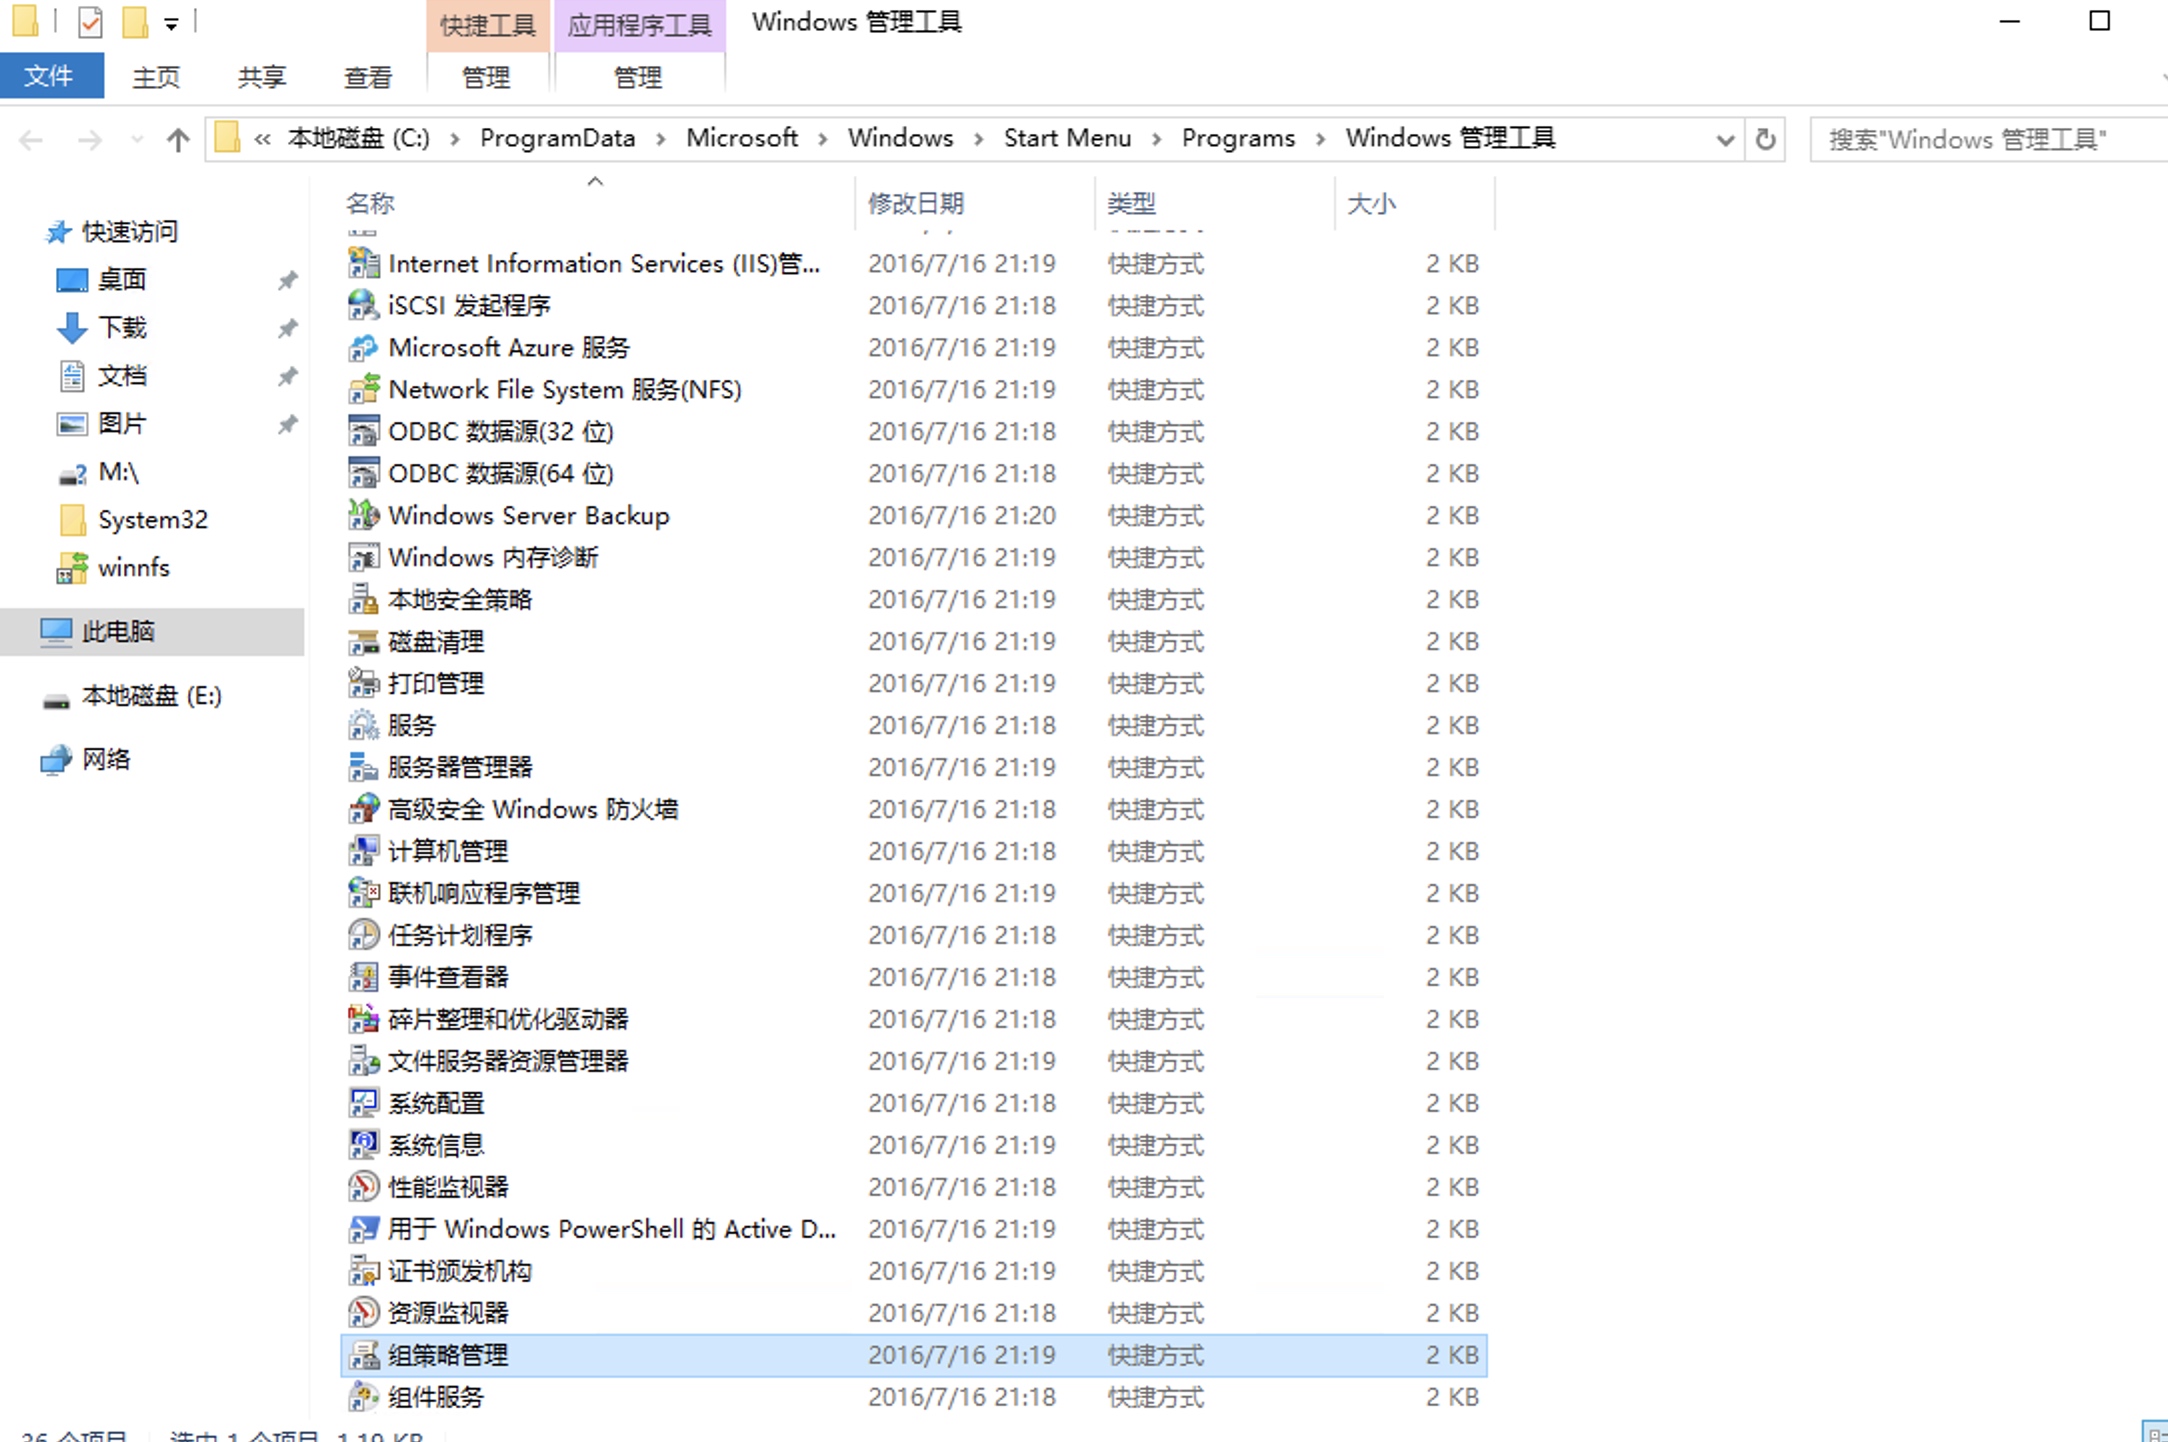Refresh the current folder view

(x=1766, y=140)
